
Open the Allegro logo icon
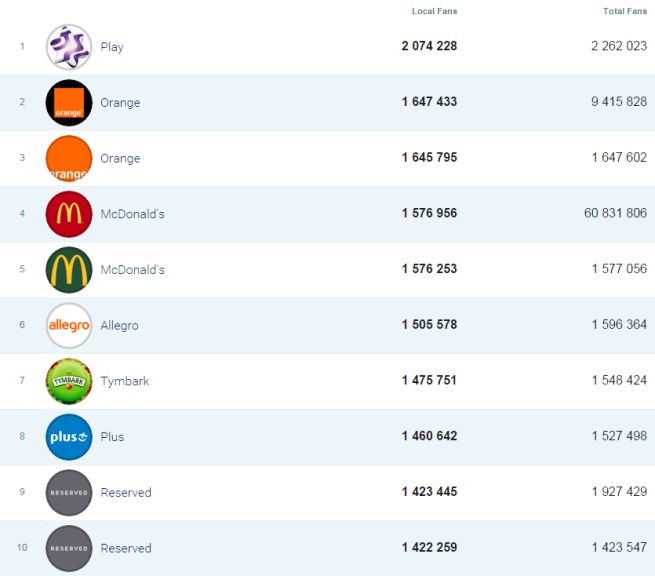click(x=69, y=326)
